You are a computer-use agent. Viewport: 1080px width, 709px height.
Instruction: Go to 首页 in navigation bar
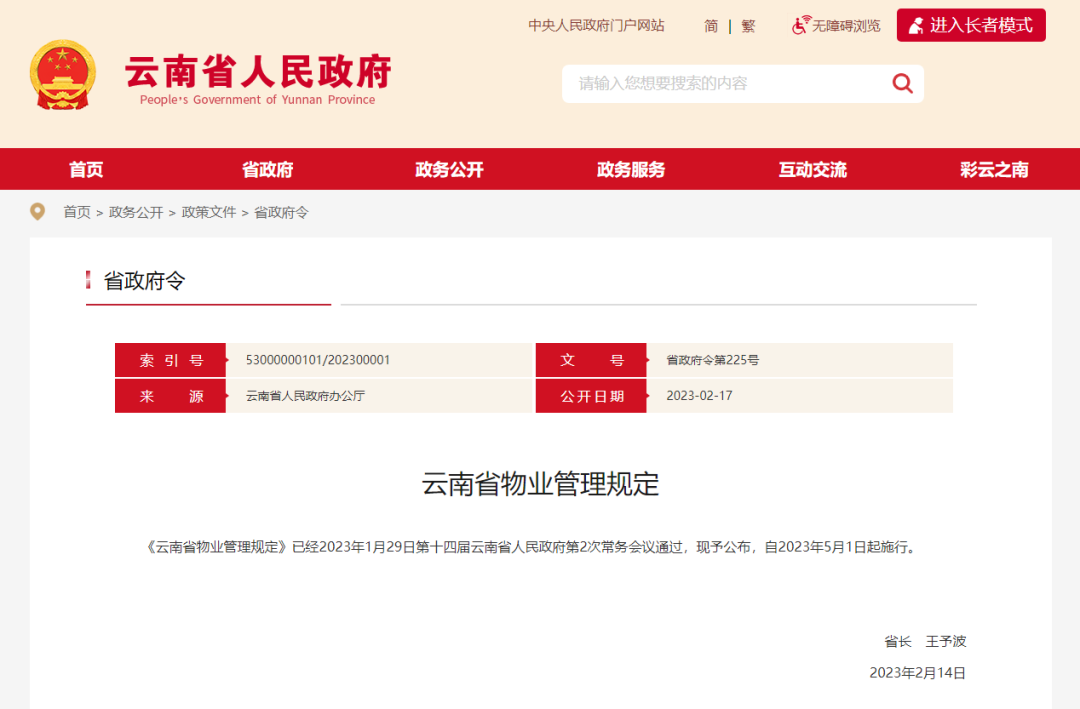(x=86, y=170)
